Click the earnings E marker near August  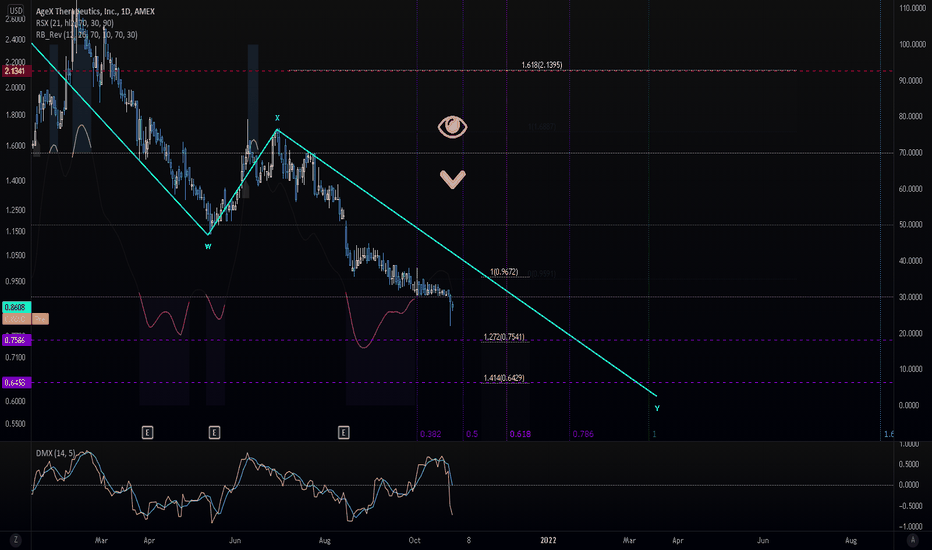[x=344, y=432]
